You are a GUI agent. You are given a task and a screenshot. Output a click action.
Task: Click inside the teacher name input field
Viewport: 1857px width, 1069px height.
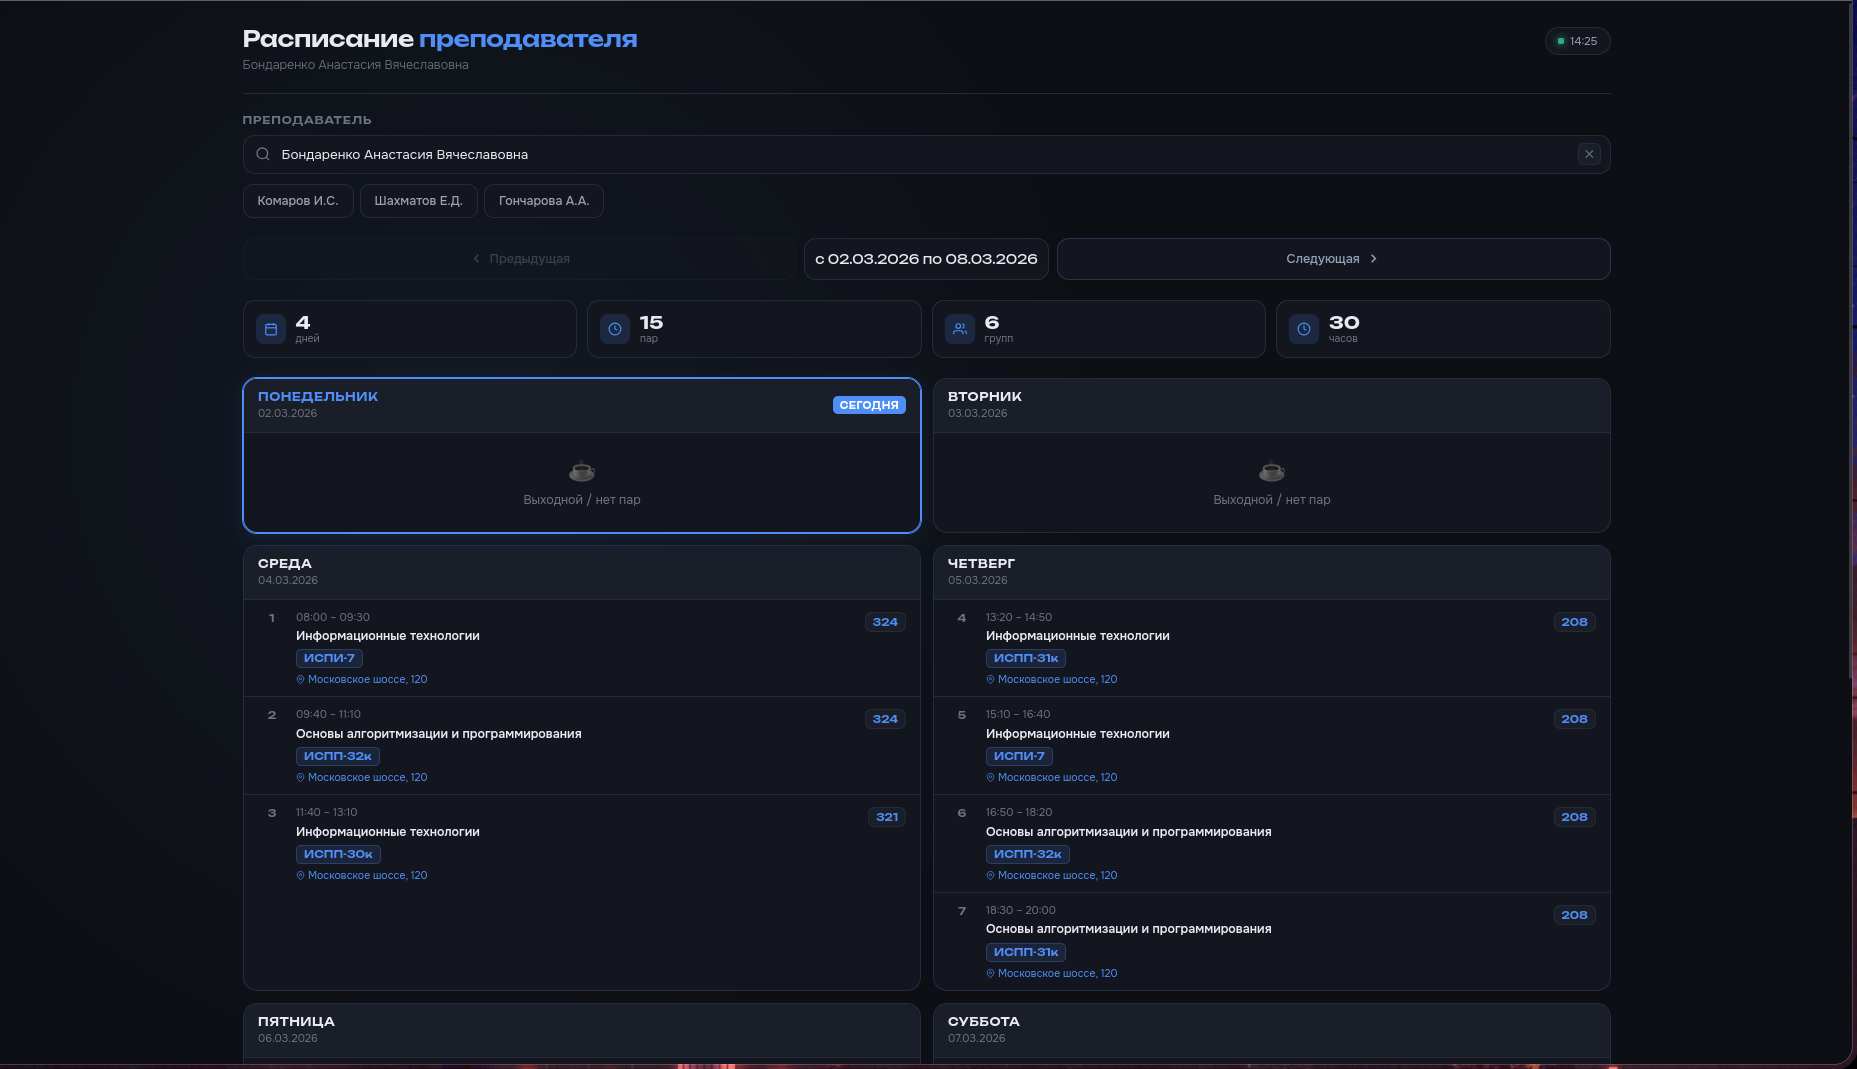(x=700, y=154)
